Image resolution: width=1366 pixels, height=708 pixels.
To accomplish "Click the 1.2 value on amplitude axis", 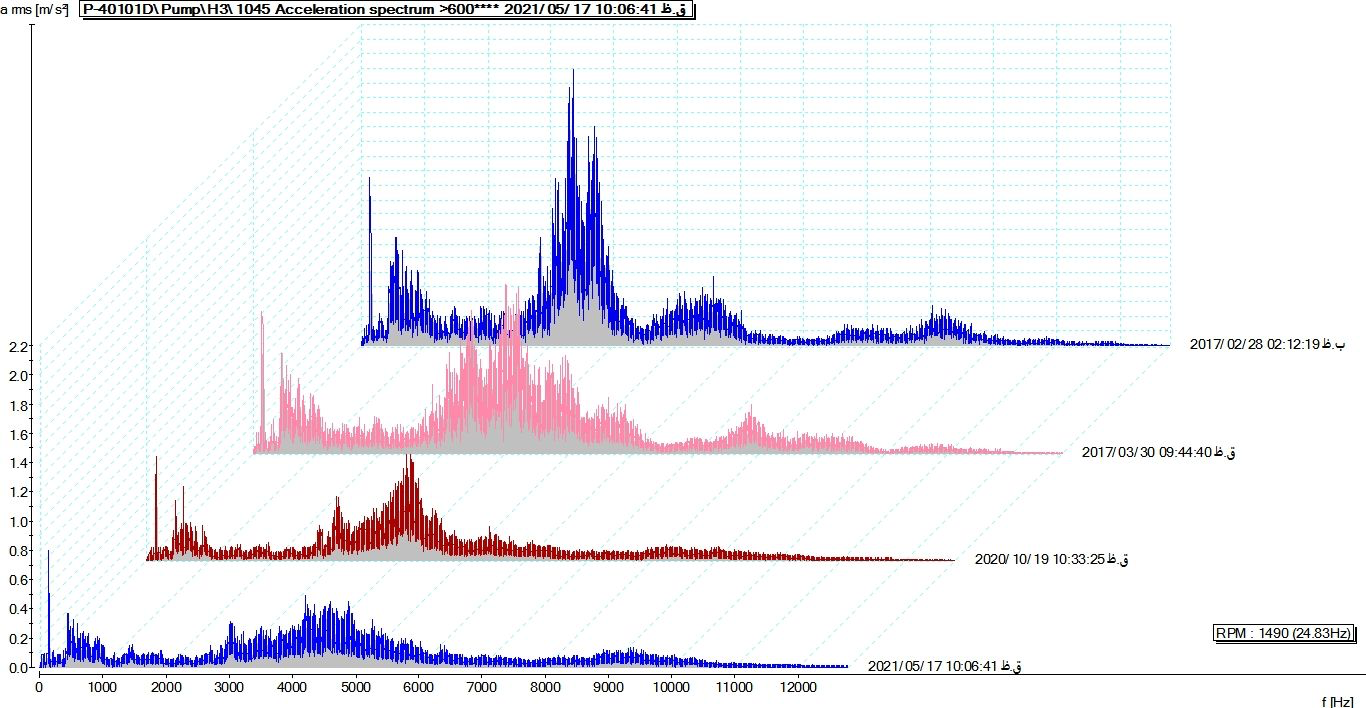I will (x=16, y=492).
